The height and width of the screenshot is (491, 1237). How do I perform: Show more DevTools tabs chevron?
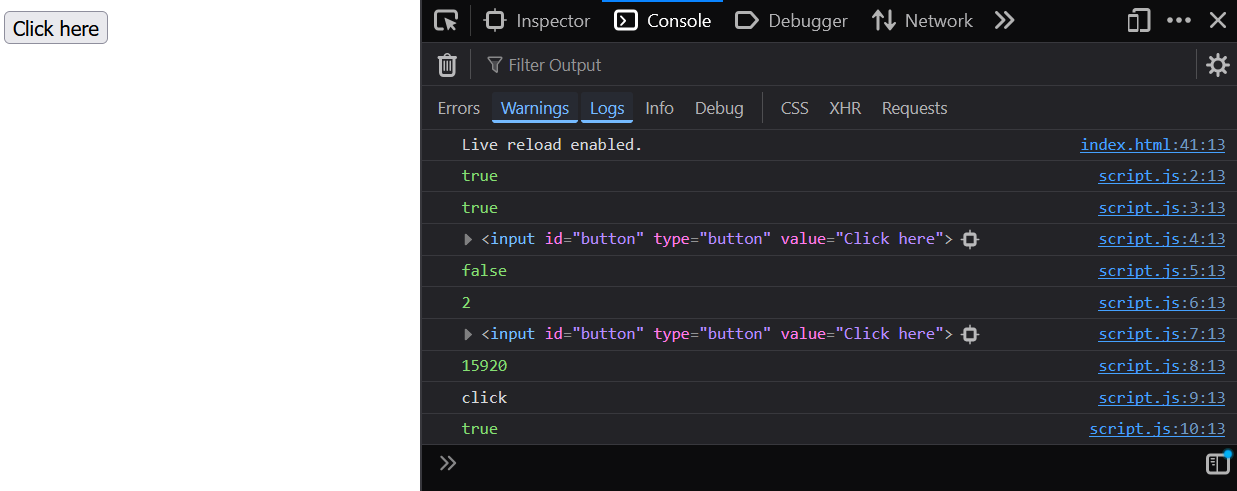(x=1004, y=20)
